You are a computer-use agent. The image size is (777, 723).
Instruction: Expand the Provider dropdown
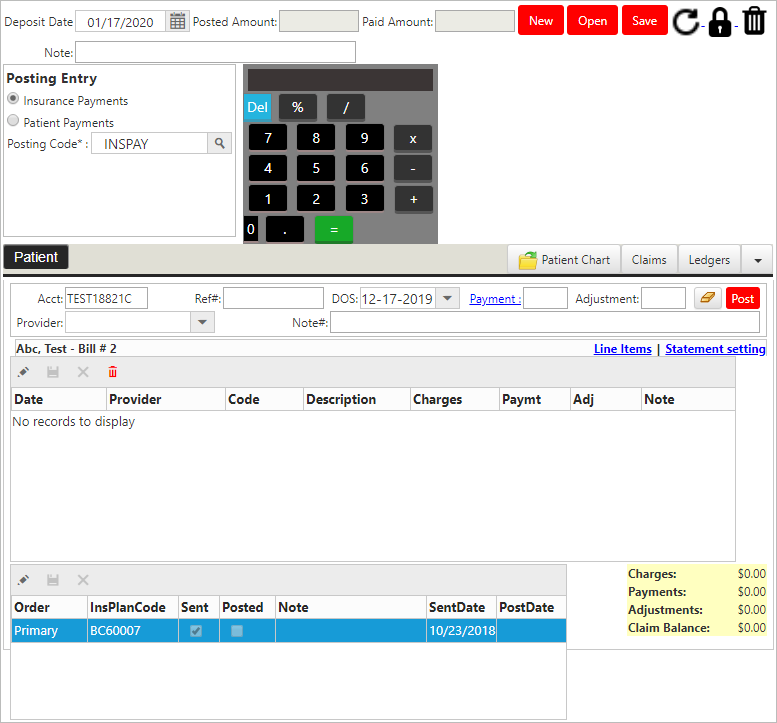[202, 322]
